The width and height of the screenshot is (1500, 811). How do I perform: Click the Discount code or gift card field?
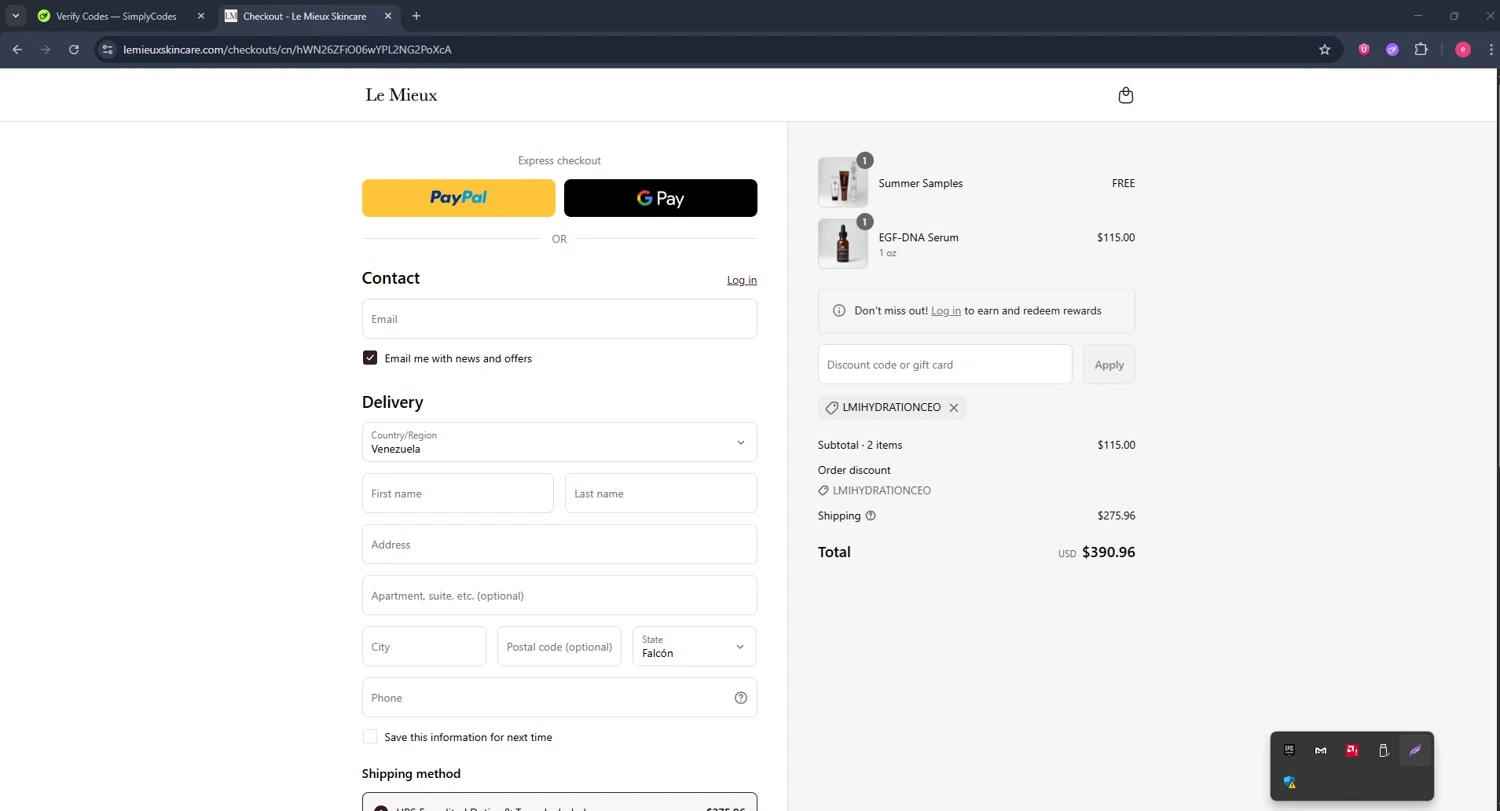pyautogui.click(x=945, y=365)
